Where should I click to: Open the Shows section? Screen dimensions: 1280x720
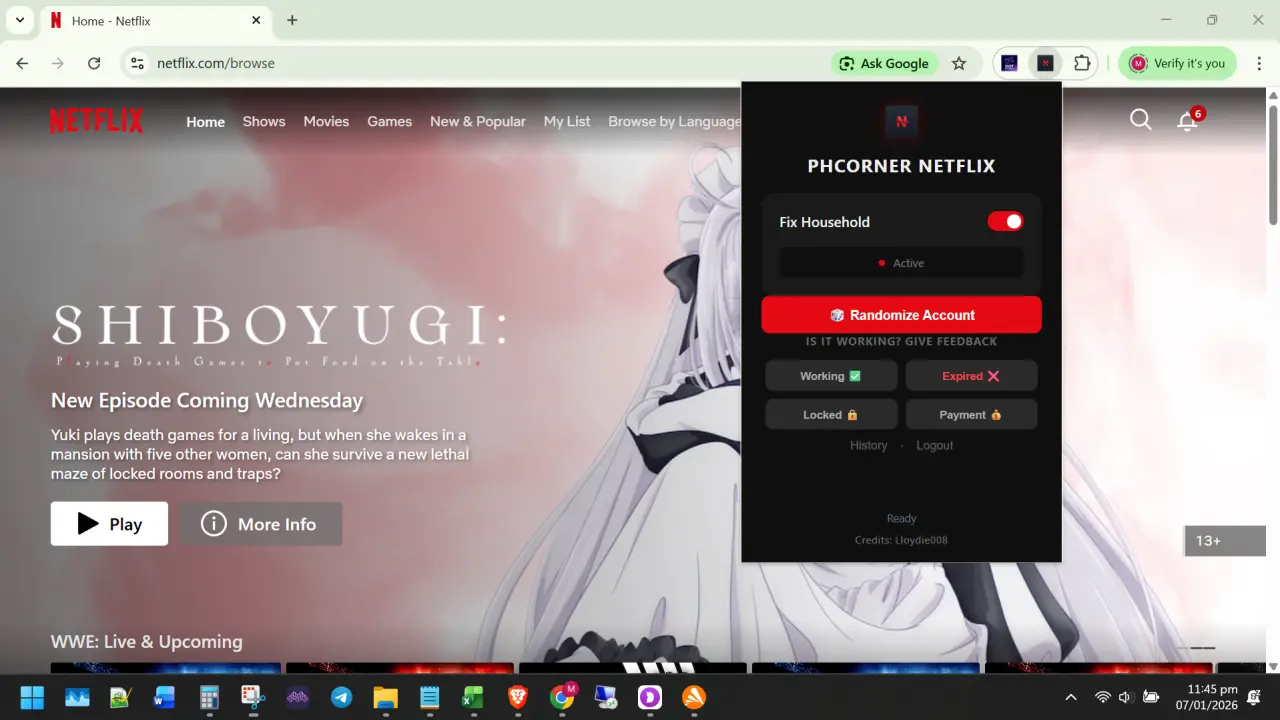(x=264, y=122)
